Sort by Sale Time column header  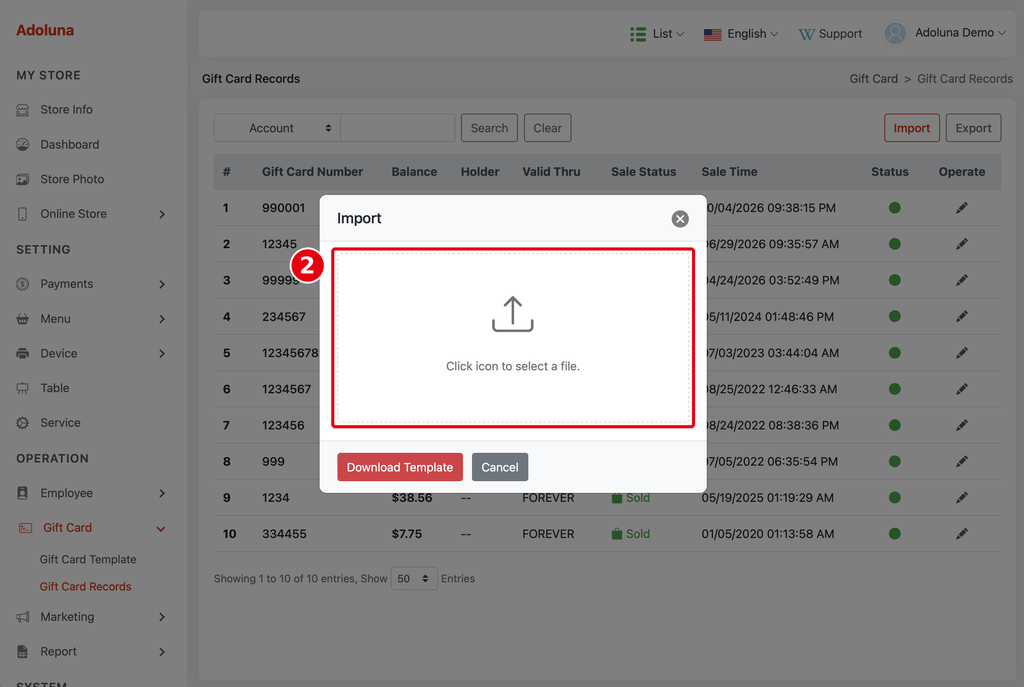pos(729,172)
